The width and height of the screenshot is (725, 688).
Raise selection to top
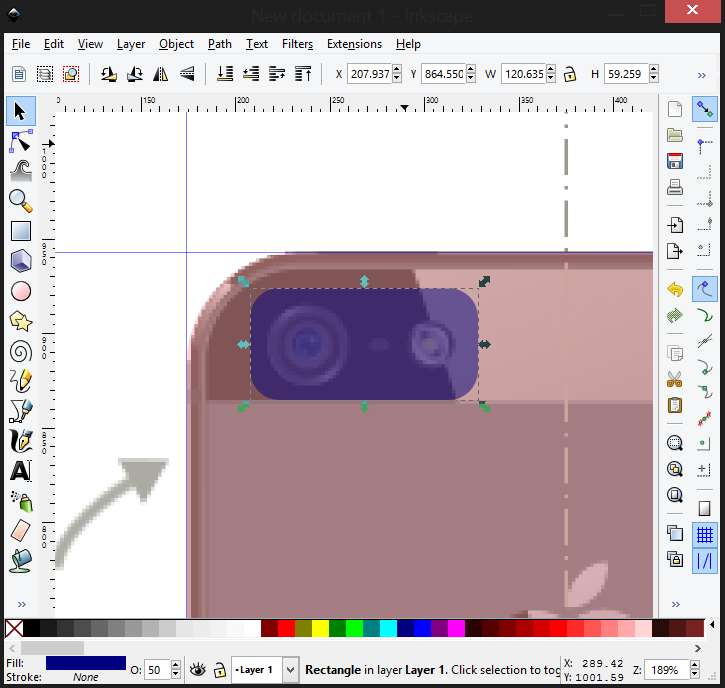click(x=303, y=74)
